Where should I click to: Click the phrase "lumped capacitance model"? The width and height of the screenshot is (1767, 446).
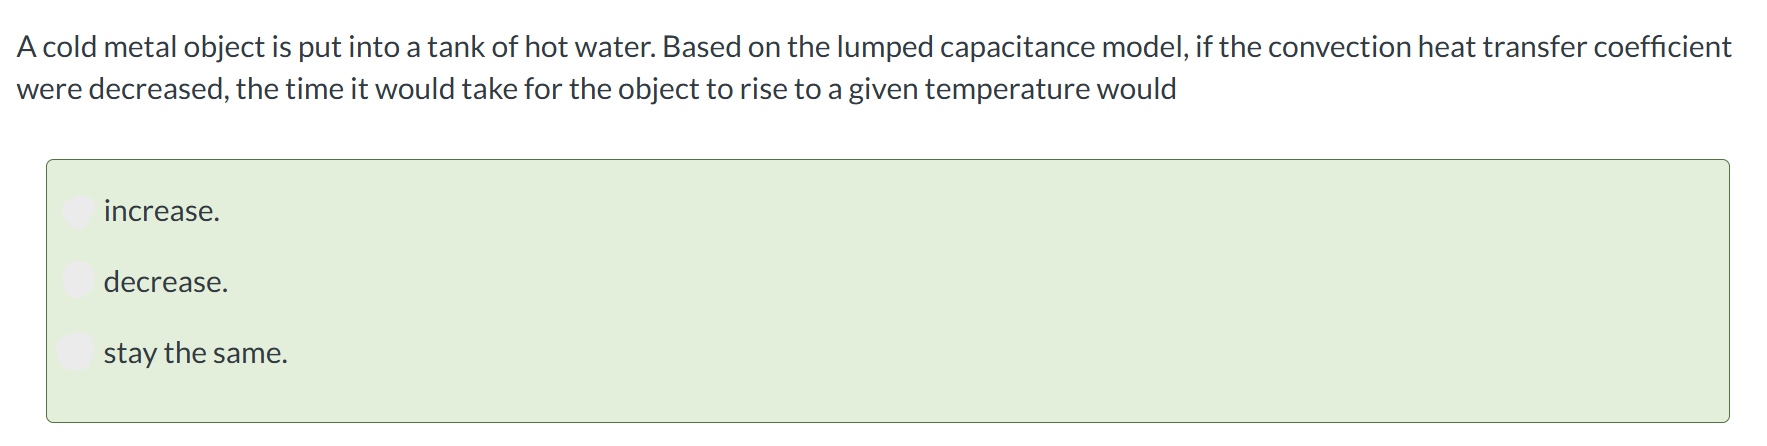[x=1011, y=47]
